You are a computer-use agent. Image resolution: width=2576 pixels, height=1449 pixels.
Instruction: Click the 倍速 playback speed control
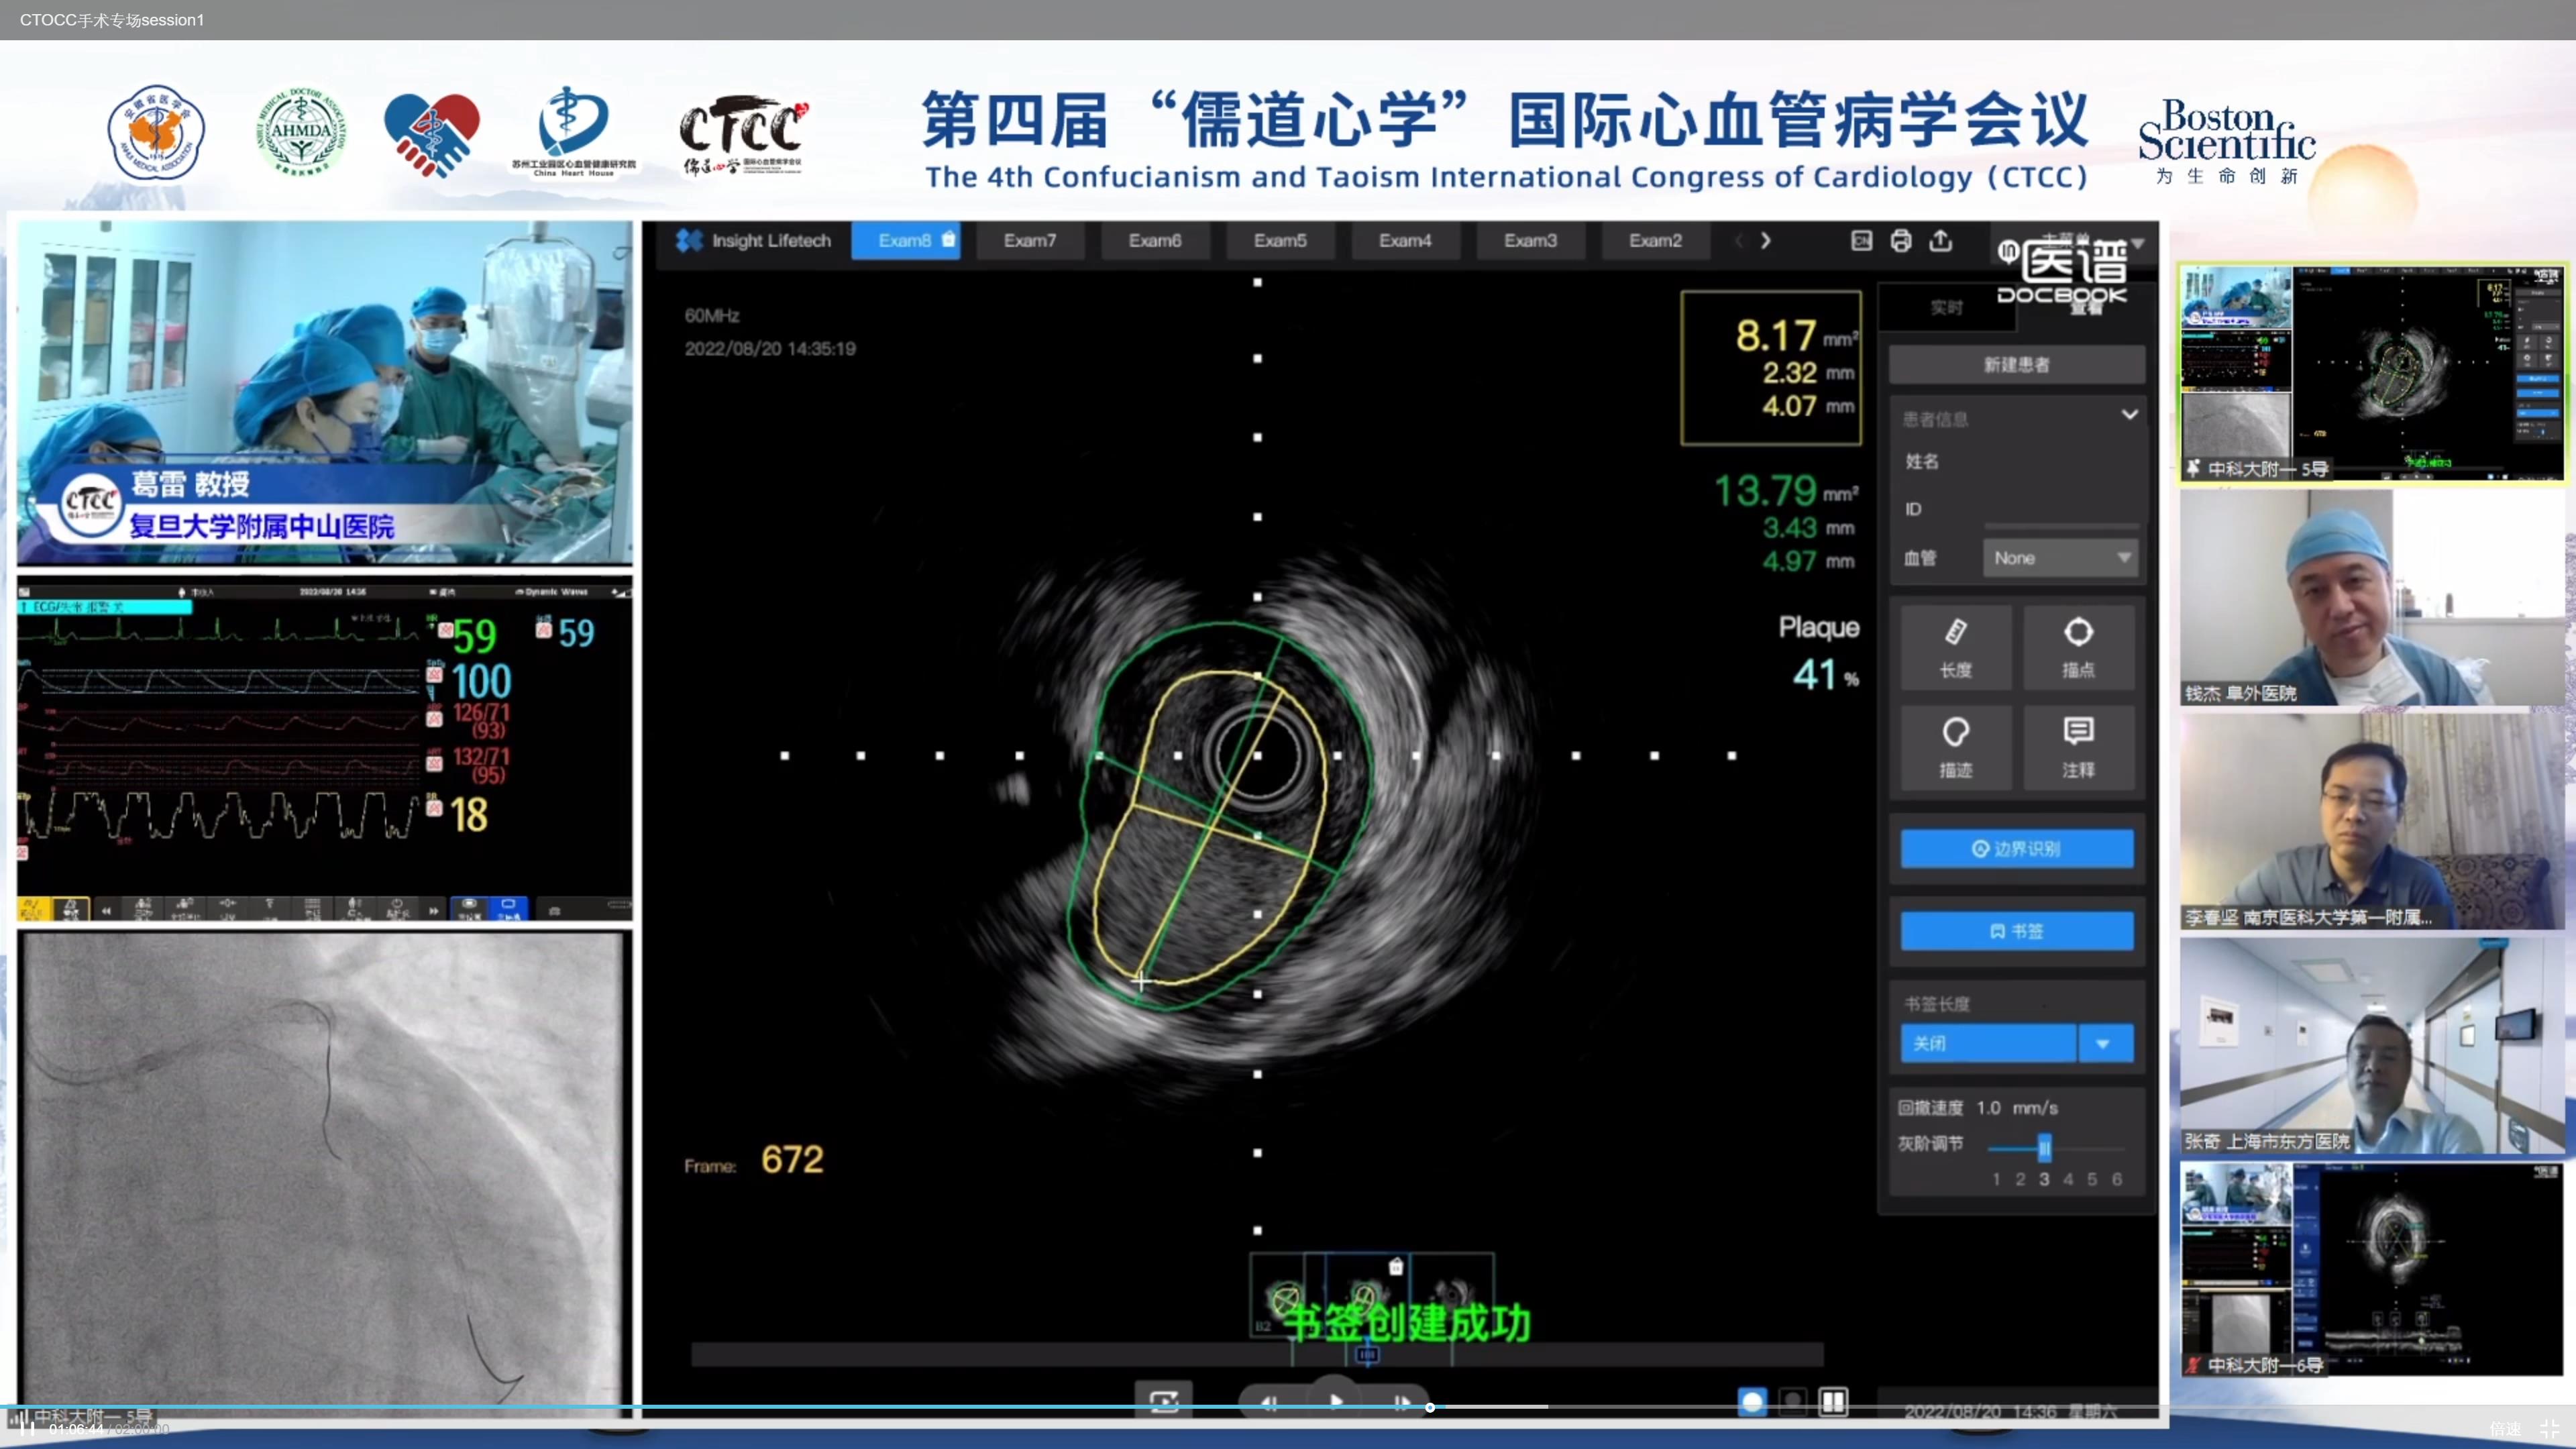(2505, 1428)
